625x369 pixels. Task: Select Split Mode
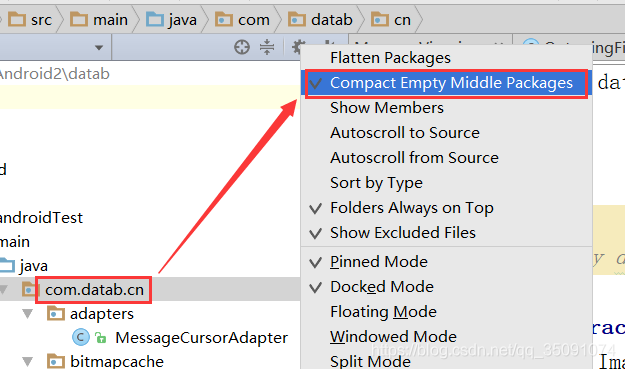pyautogui.click(x=446, y=361)
